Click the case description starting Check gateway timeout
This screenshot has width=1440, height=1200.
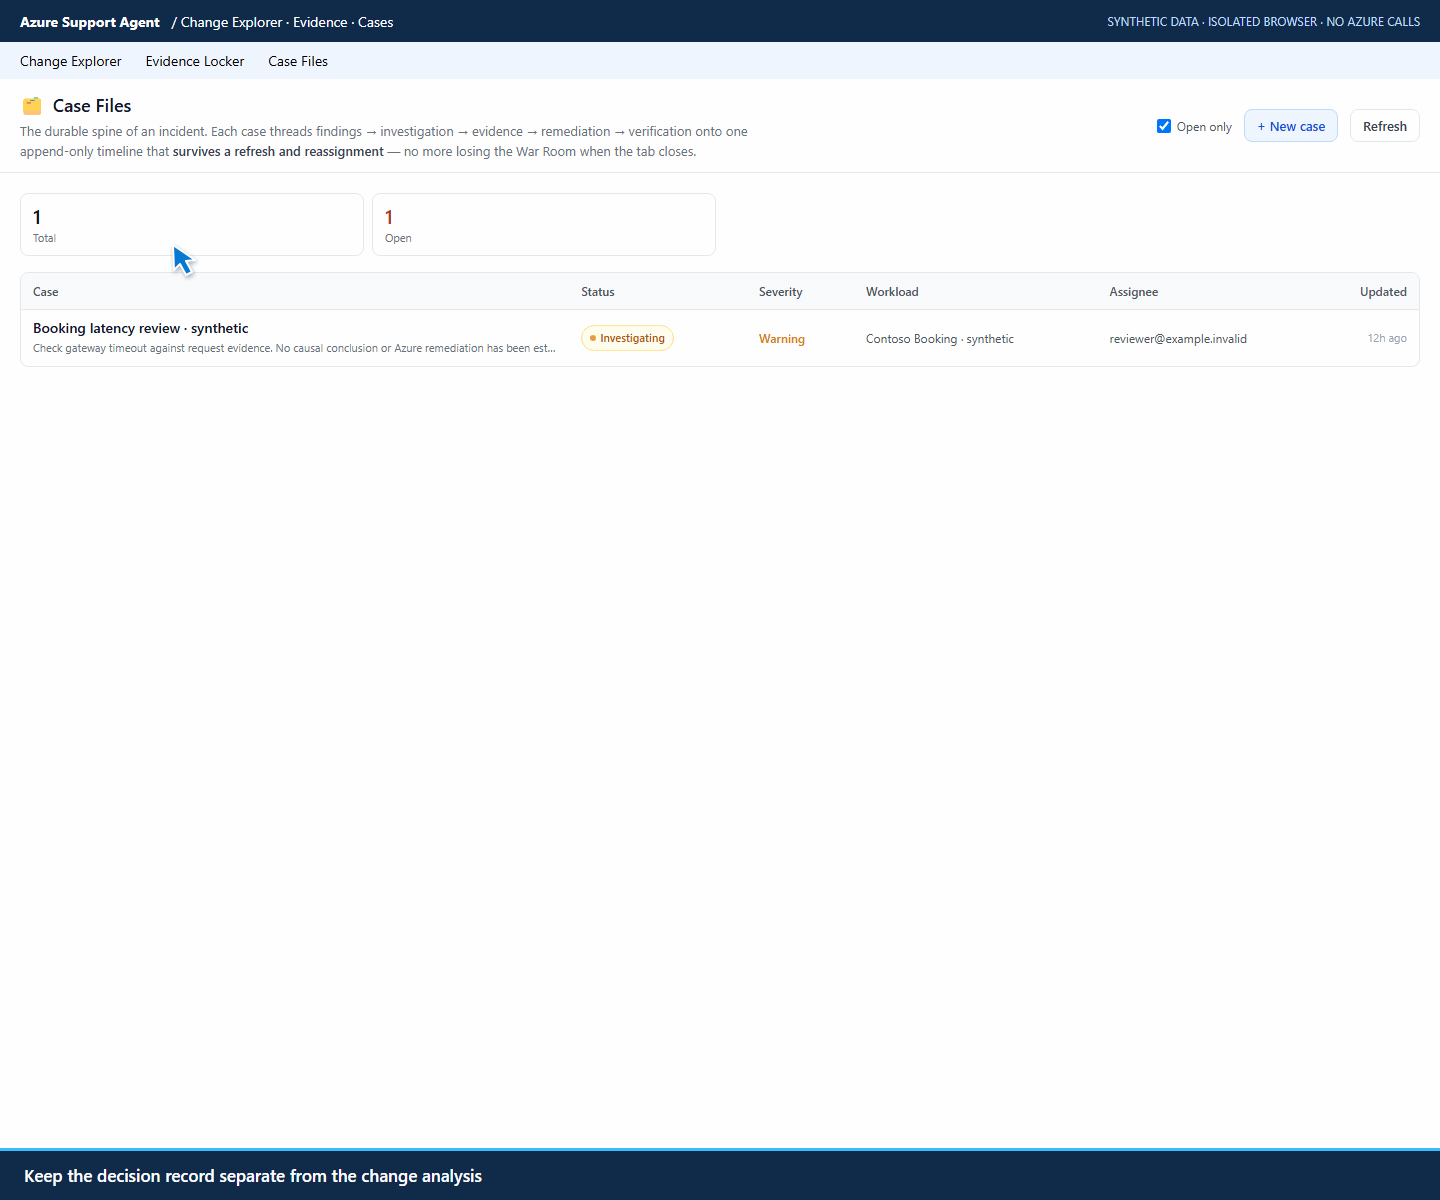point(294,348)
